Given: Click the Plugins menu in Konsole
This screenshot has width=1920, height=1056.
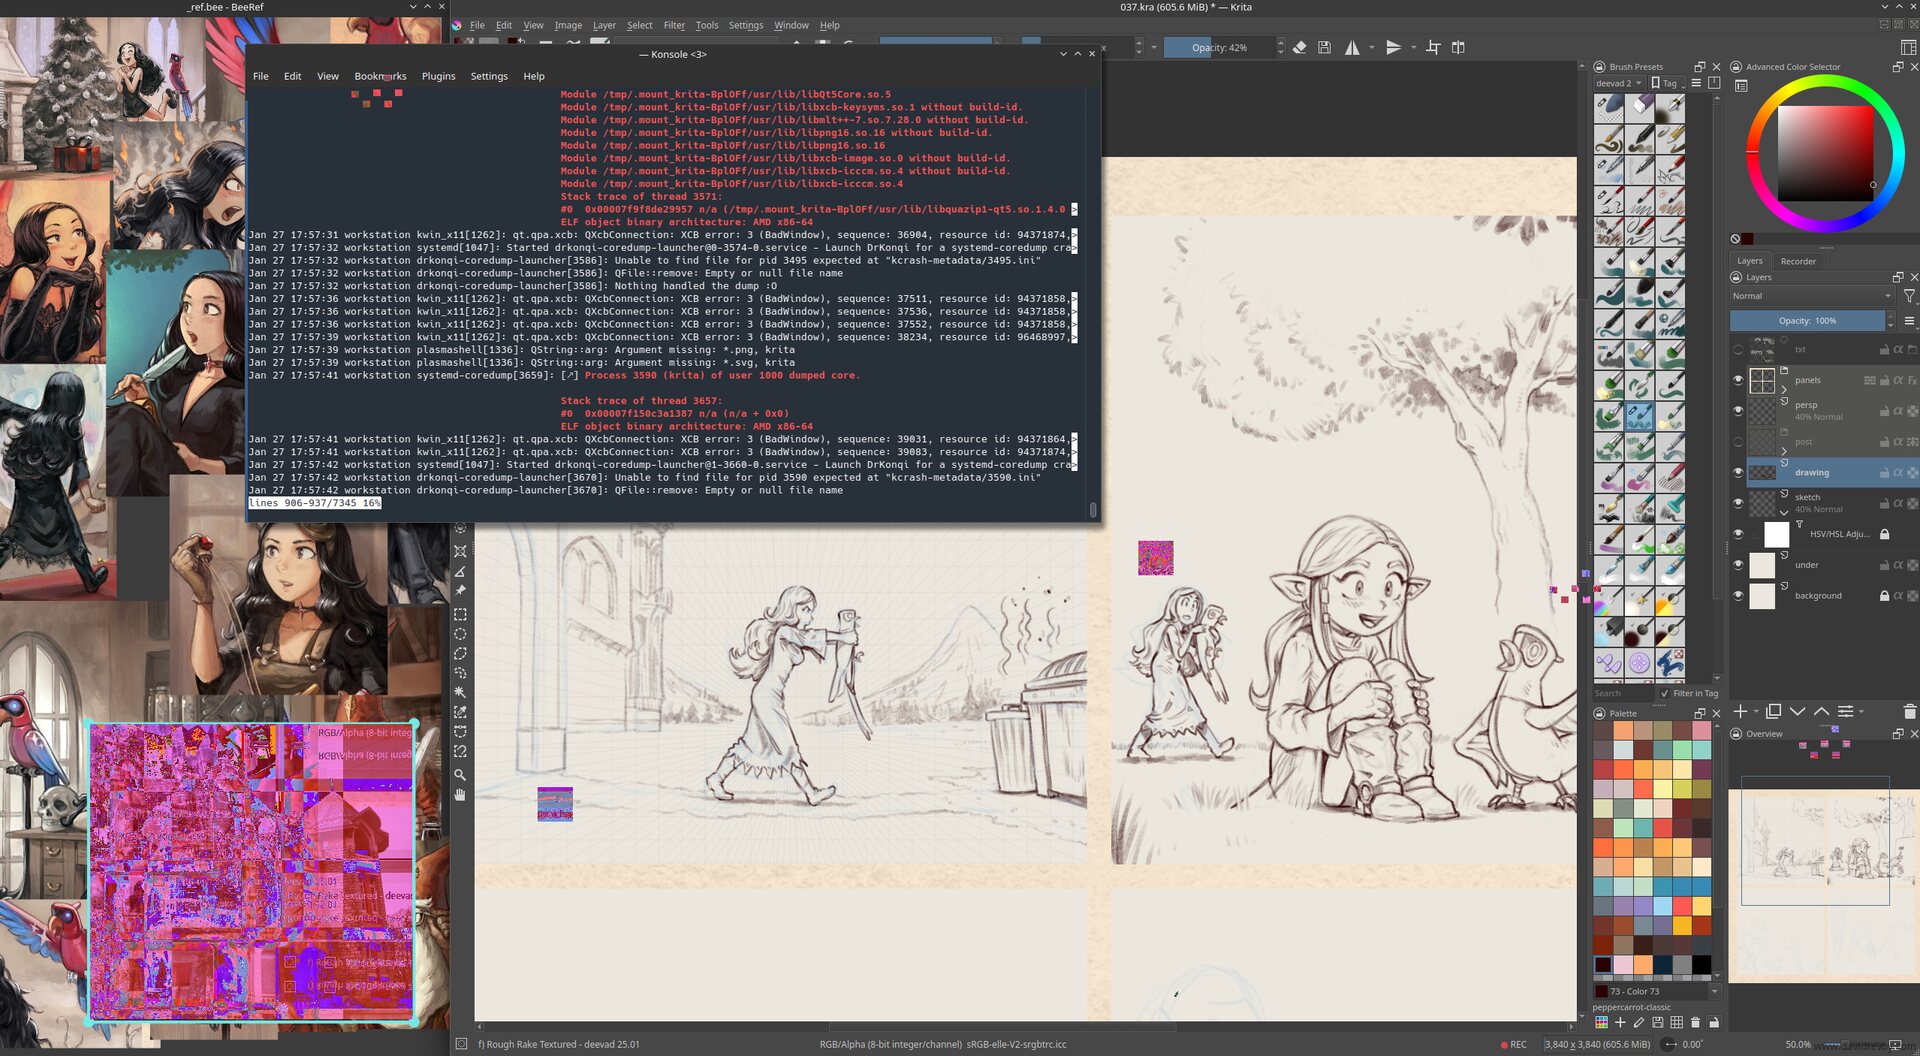Looking at the screenshot, I should pyautogui.click(x=438, y=76).
